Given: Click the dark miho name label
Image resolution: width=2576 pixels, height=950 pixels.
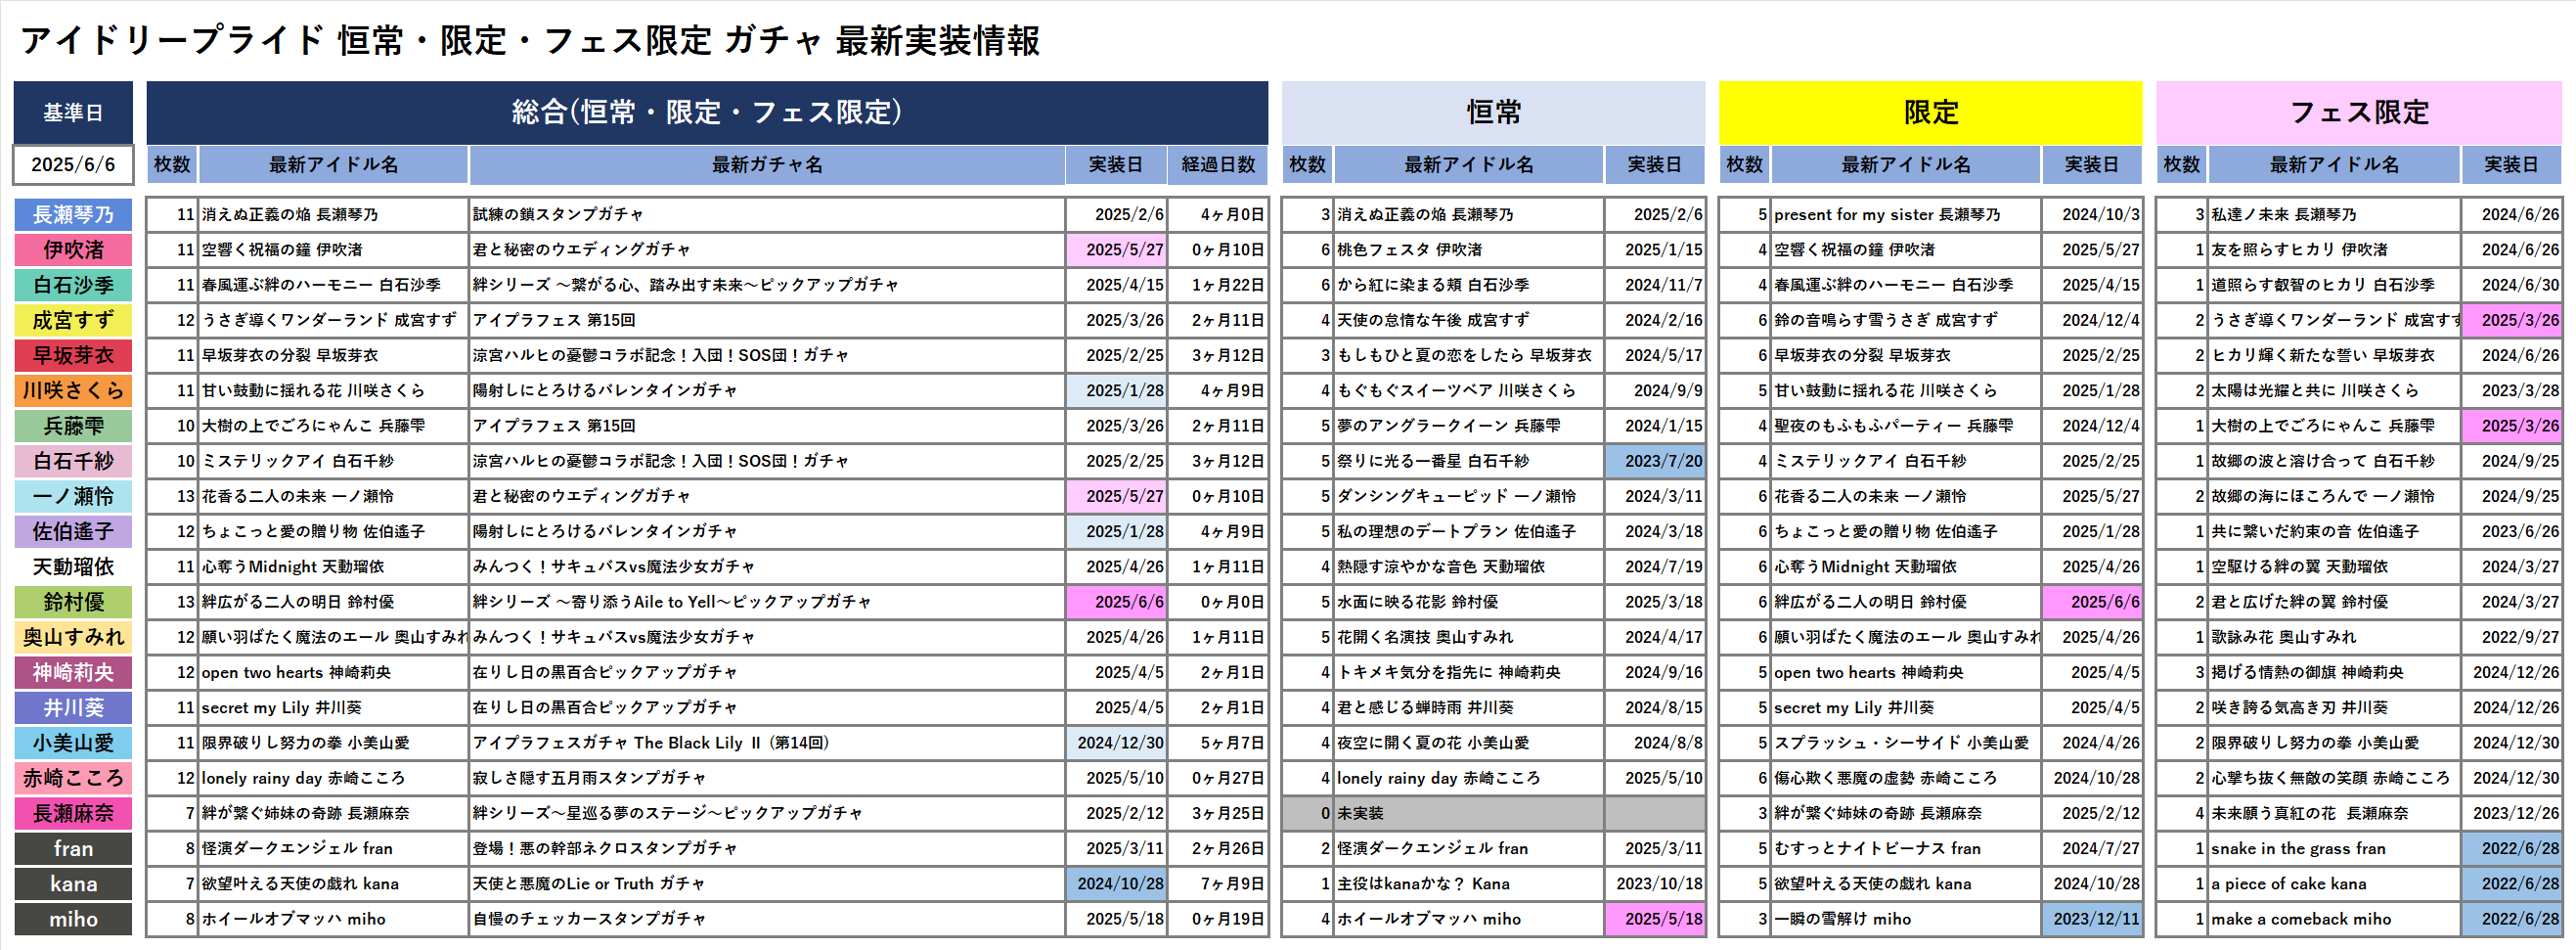Looking at the screenshot, I should 73,919.
